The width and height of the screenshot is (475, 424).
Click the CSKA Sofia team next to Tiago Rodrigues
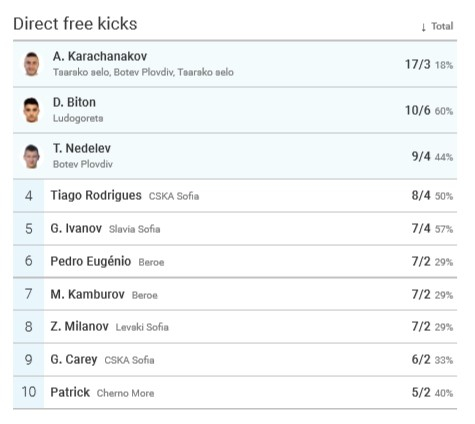click(x=174, y=196)
